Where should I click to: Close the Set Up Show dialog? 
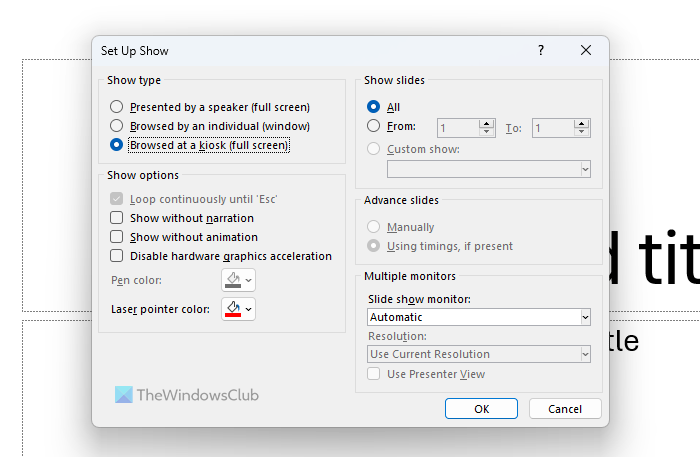click(586, 49)
